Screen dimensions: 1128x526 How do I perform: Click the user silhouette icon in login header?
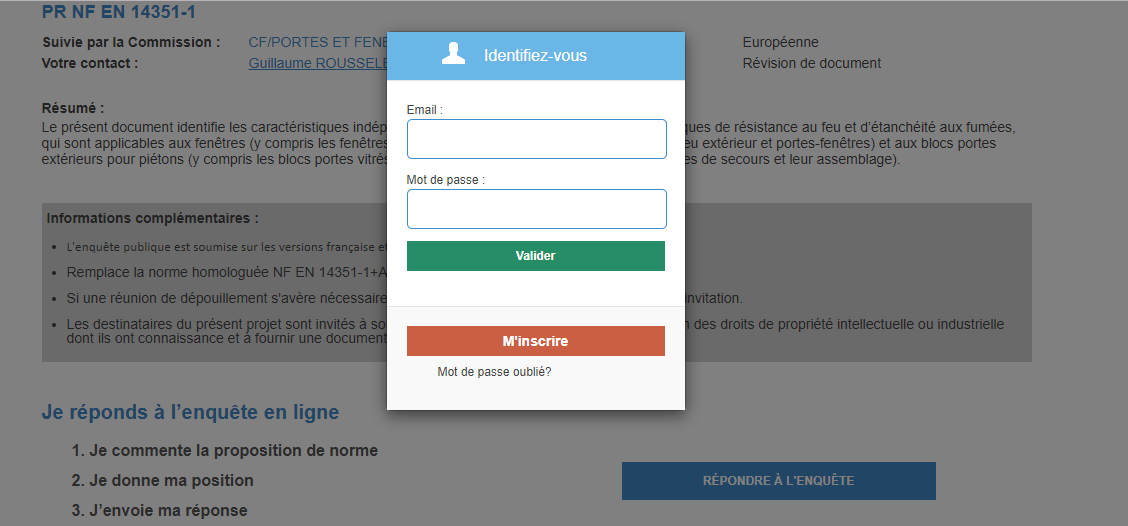tap(453, 54)
